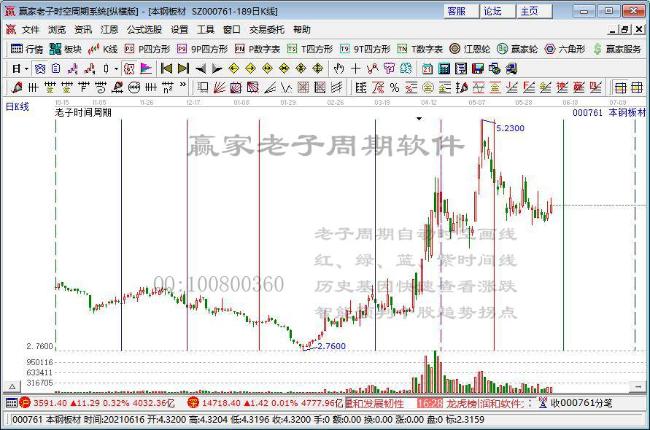Viewport: 650px width, 430px height.
Task: Click the black triangle marker atop chart
Action: [419, 119]
